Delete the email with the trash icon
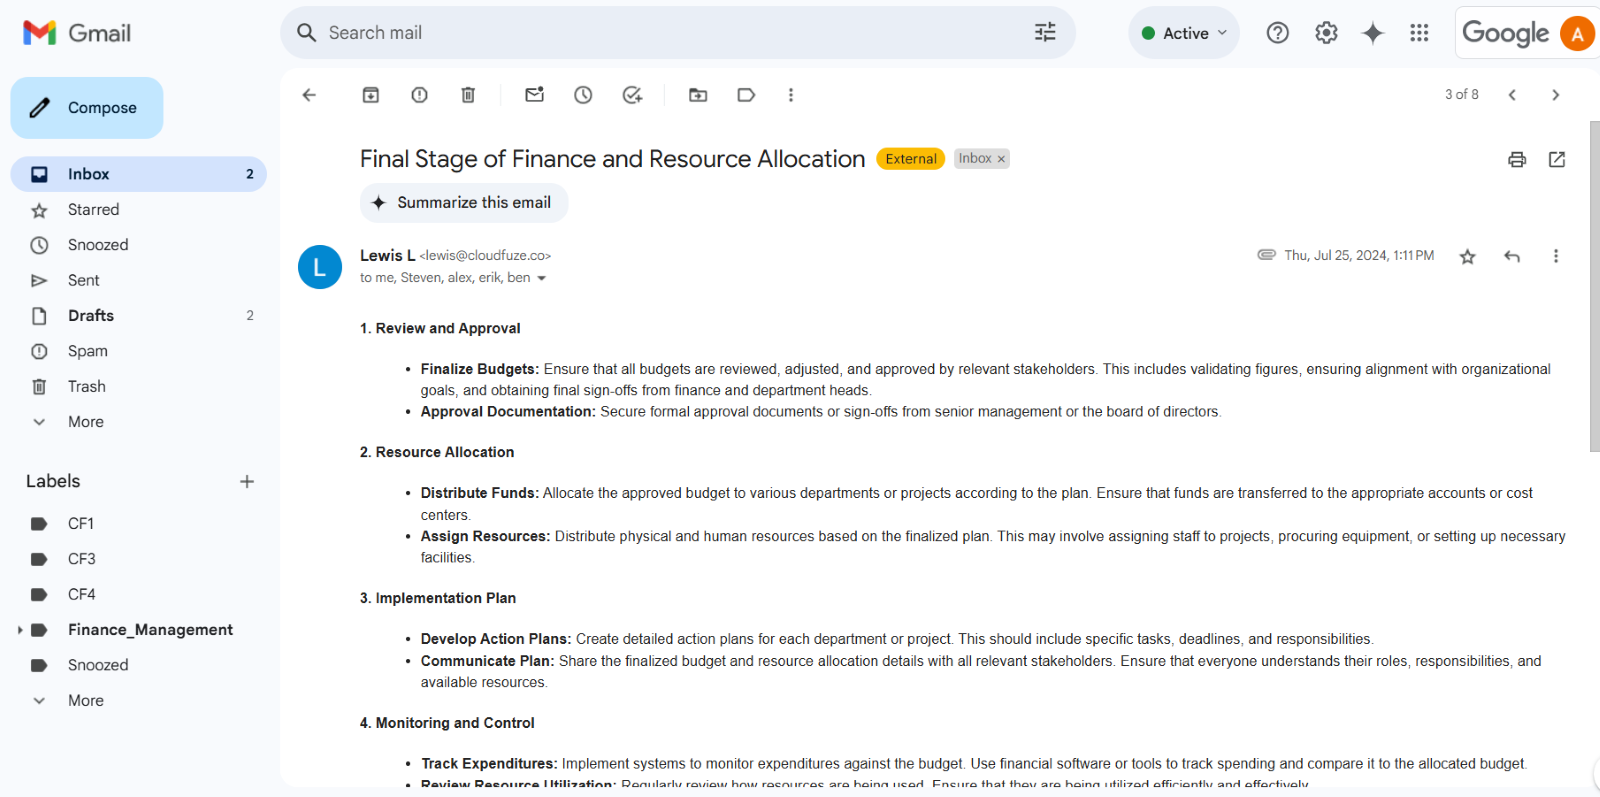This screenshot has width=1600, height=797. point(467,95)
